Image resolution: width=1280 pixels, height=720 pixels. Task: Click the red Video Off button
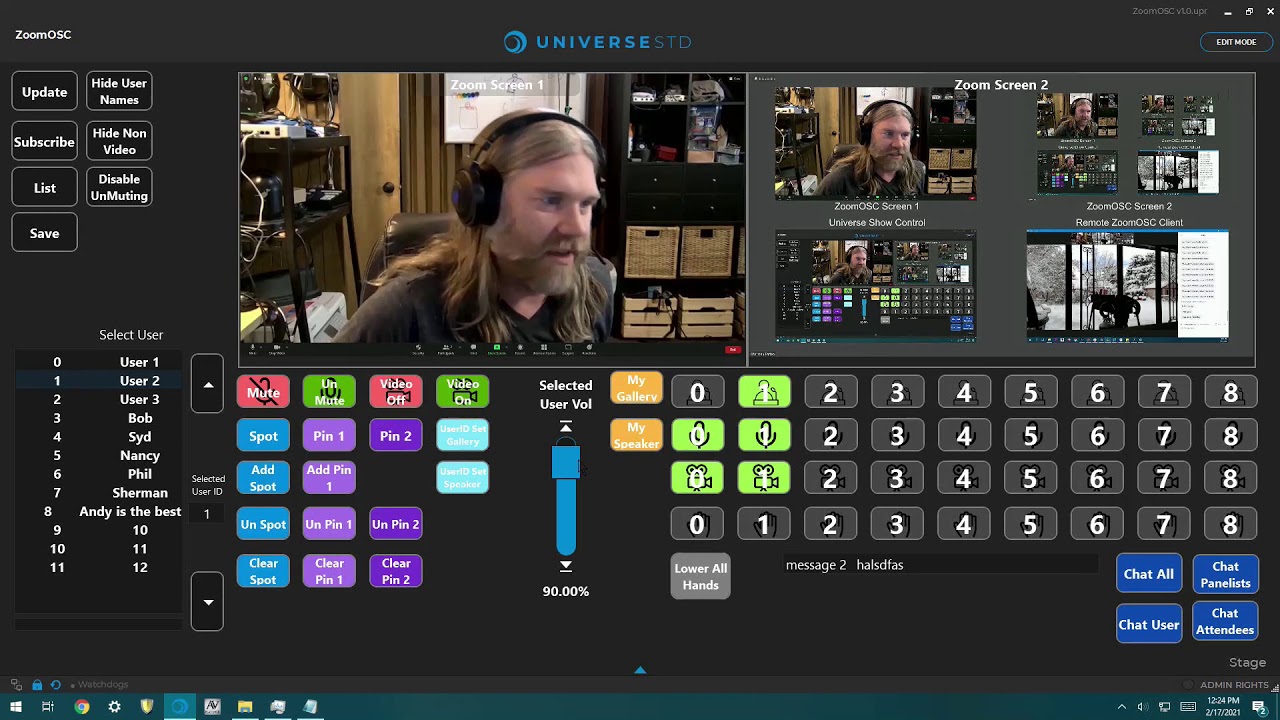(396, 392)
